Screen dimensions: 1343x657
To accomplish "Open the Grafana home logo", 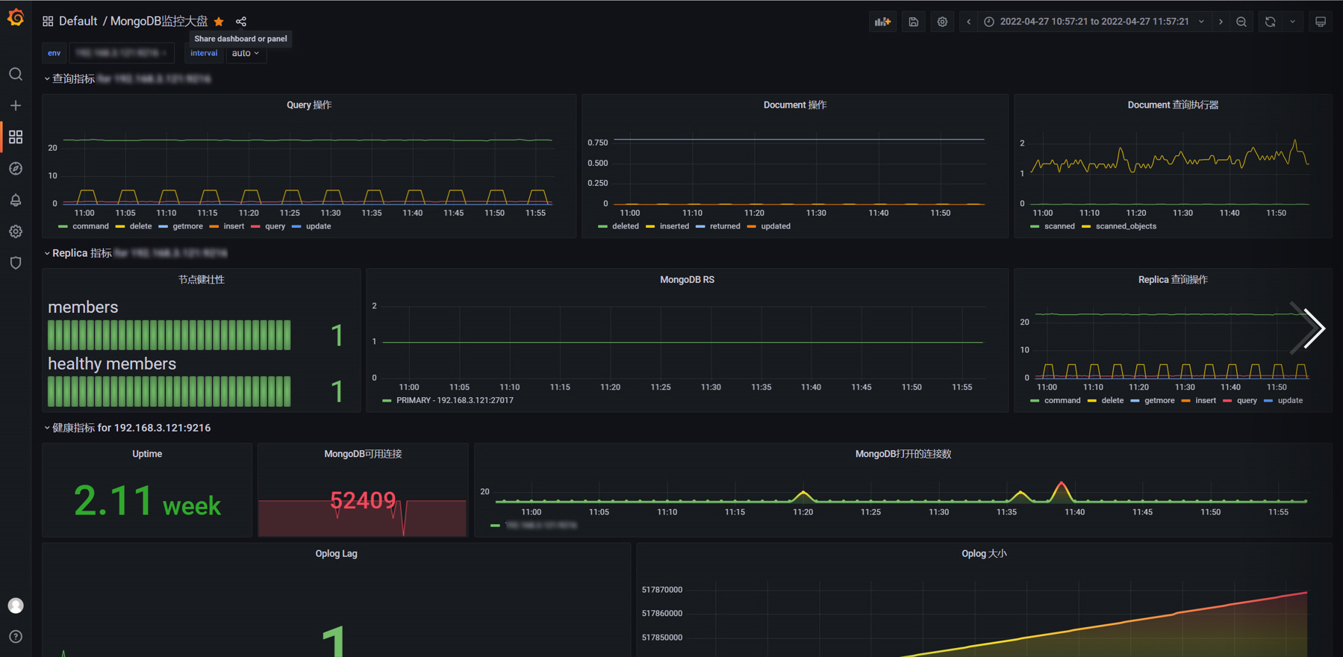I will (15, 18).
